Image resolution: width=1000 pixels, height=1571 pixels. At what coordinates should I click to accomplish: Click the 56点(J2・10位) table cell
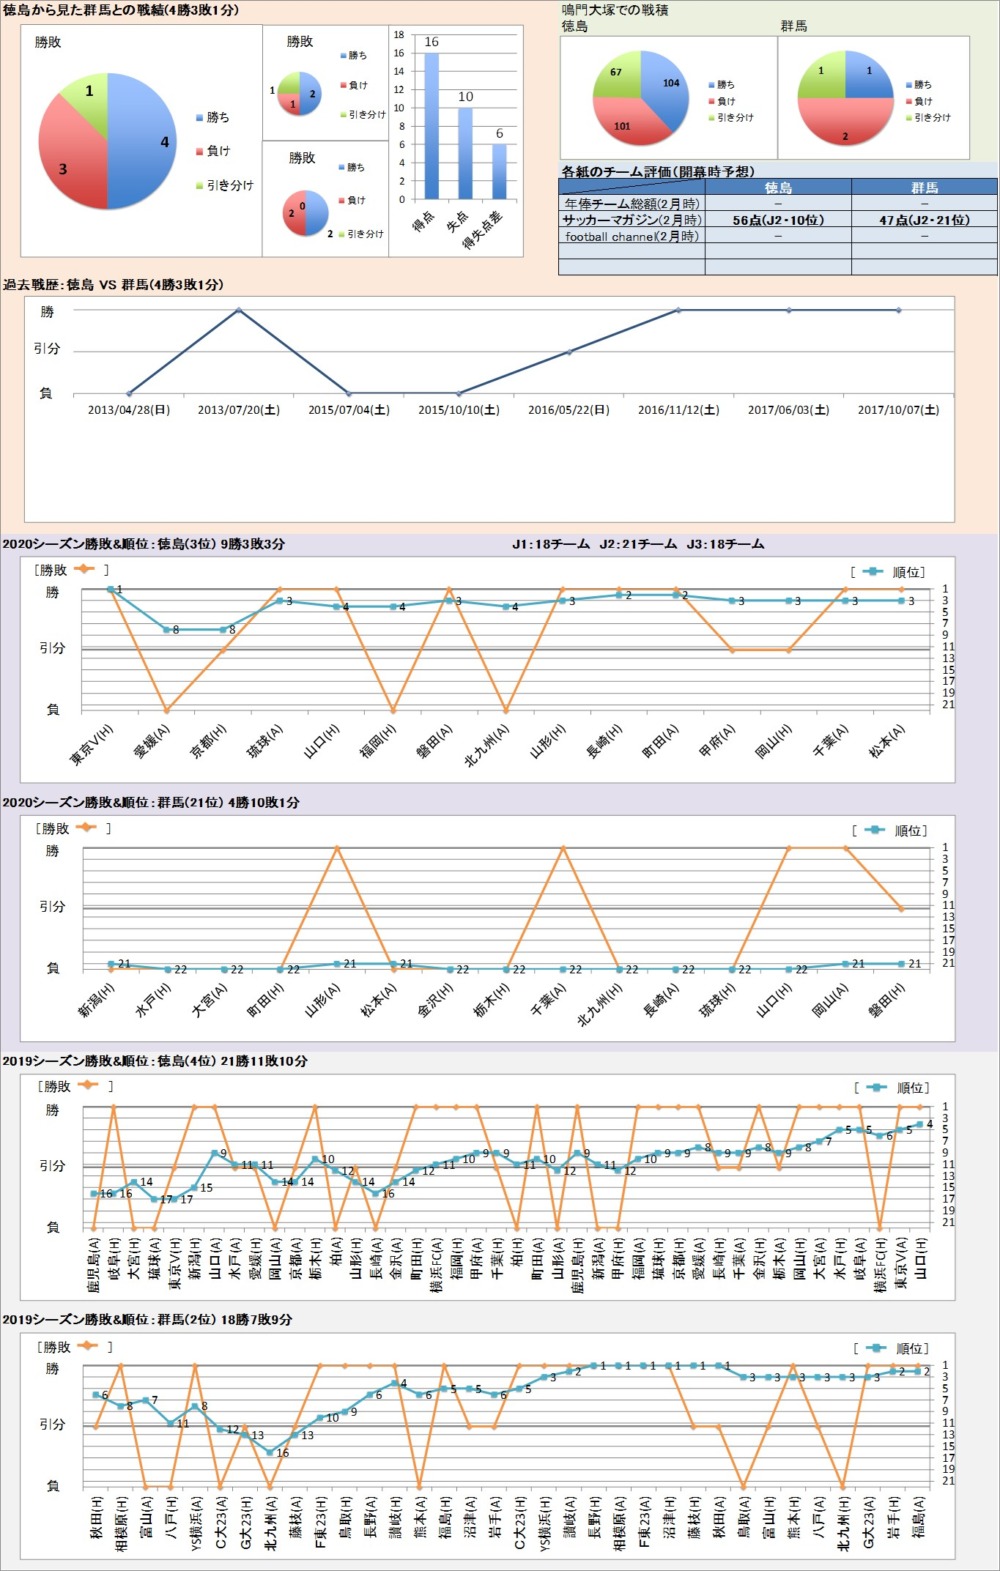778,220
